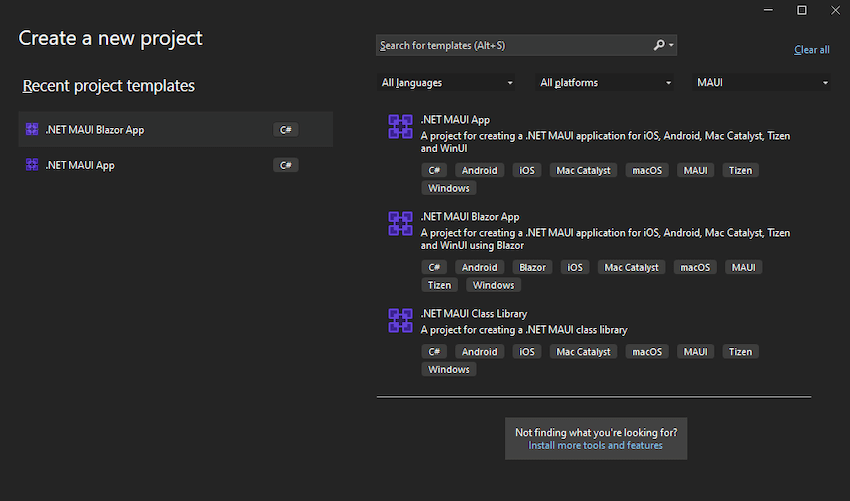This screenshot has height=501, width=850.
Task: Click the recent .NET MAUI Blazor App icon
Action: click(x=32, y=129)
